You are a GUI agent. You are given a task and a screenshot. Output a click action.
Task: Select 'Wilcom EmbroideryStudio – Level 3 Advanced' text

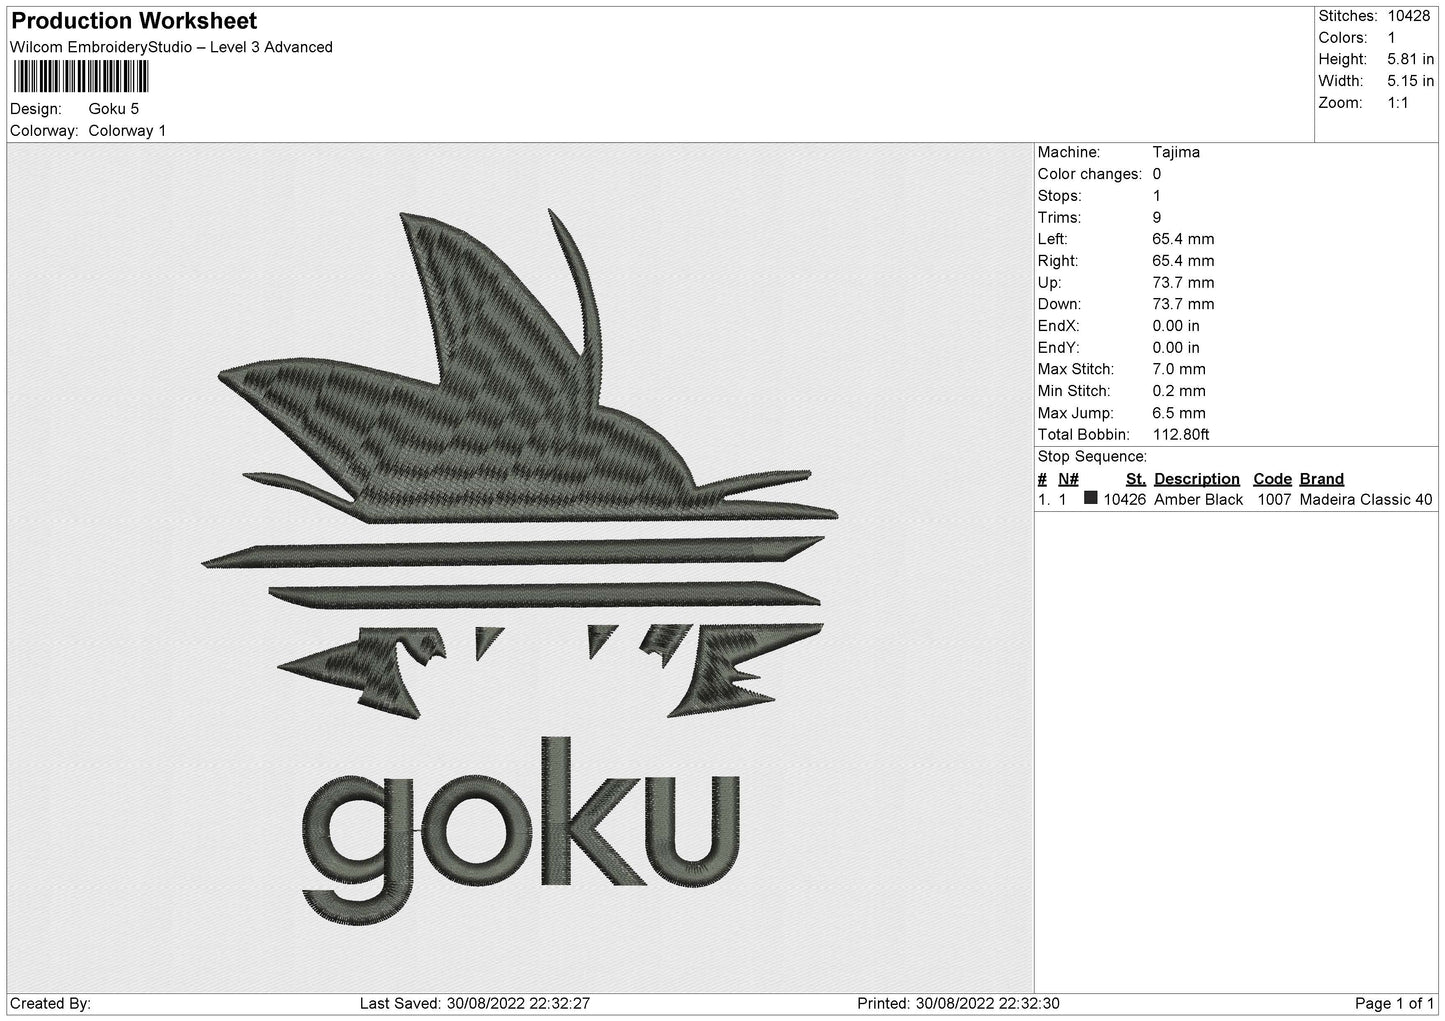pos(171,47)
